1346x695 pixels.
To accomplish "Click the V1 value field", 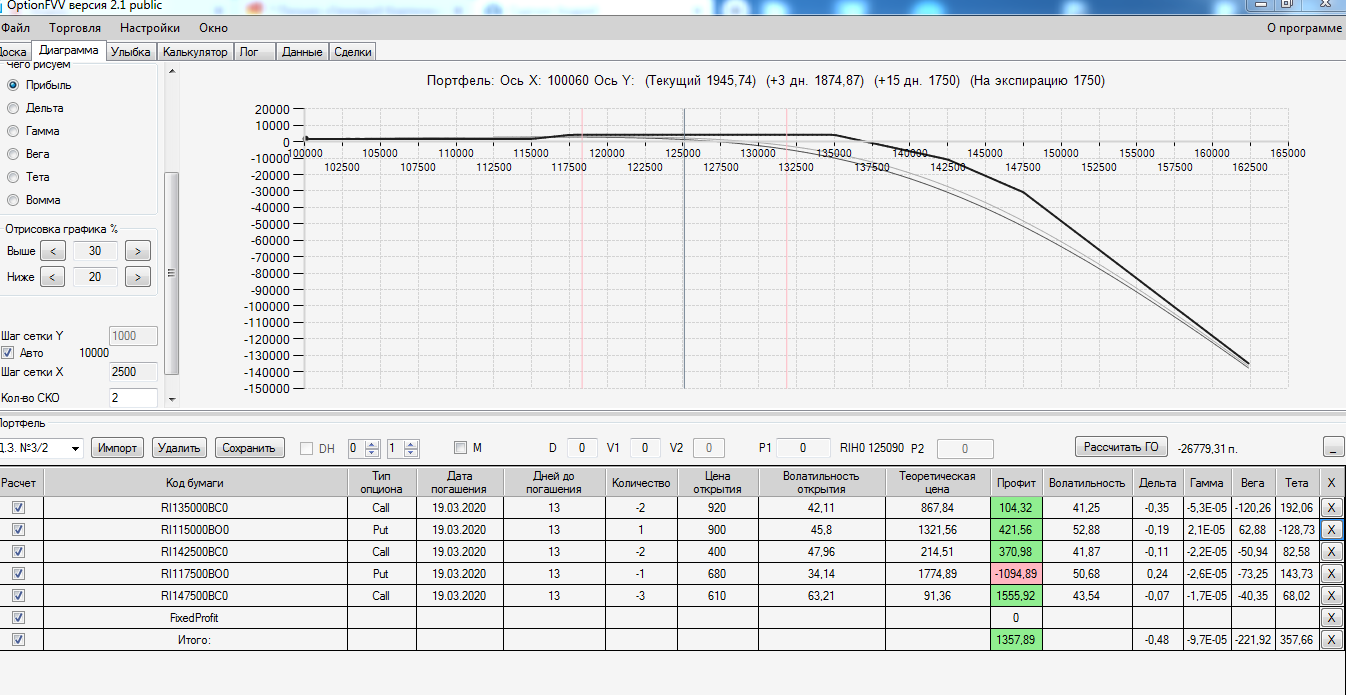I will [x=645, y=448].
